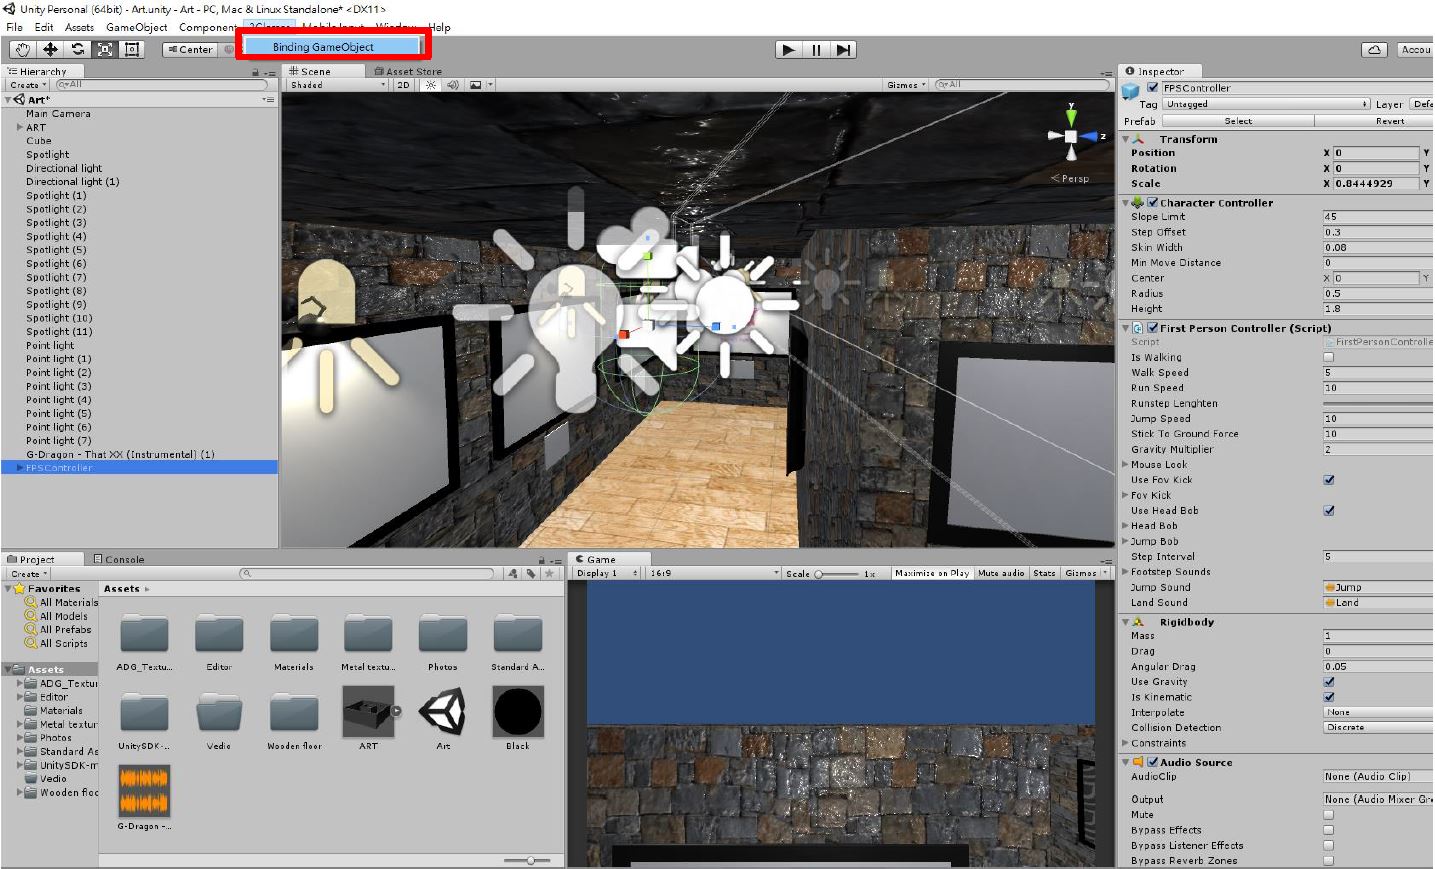
Task: Expand the ART object in Hierarchy
Action: 19,127
